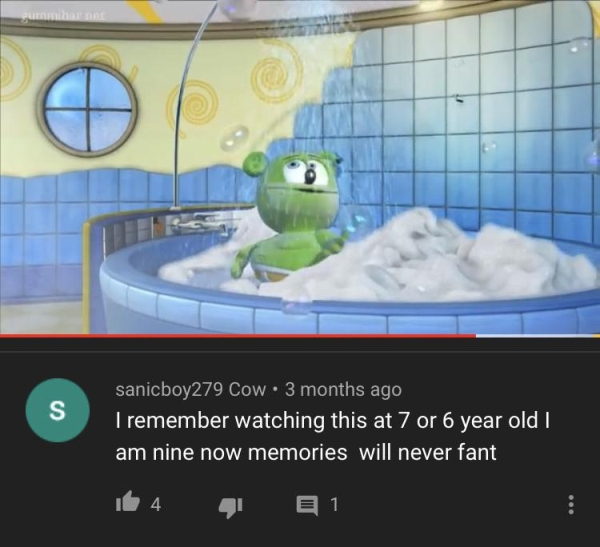Seek on the red video progress bar

238,336
